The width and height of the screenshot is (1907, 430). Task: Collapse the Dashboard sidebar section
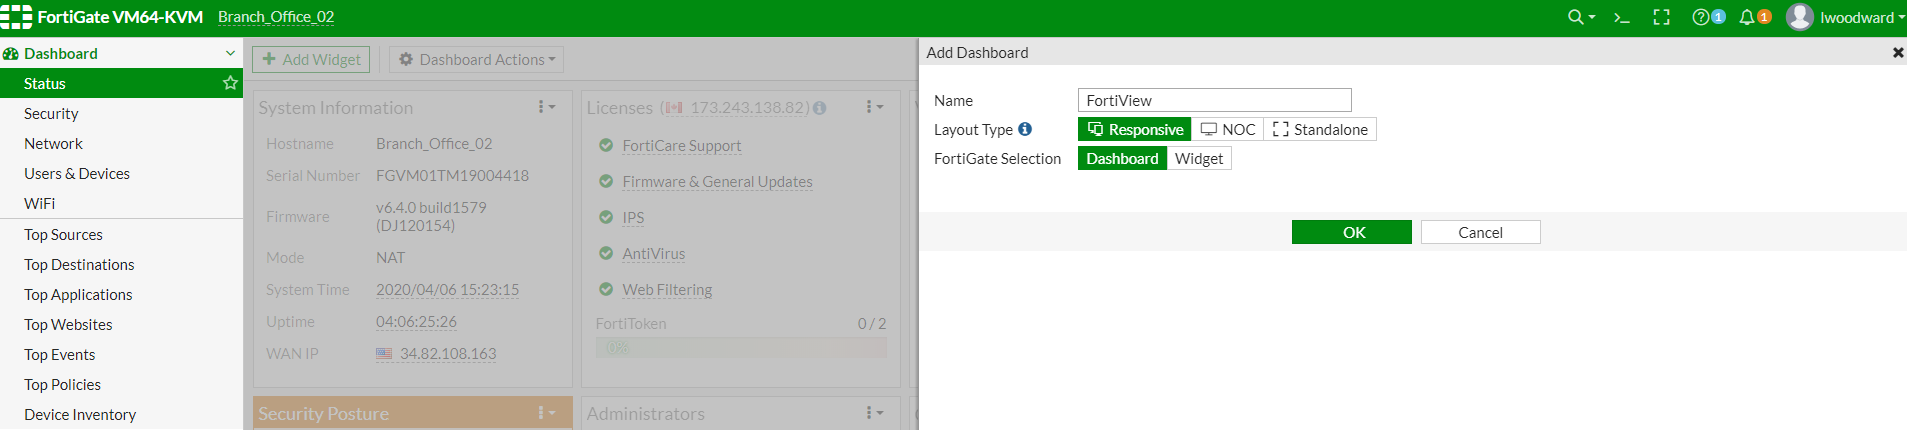tap(230, 53)
